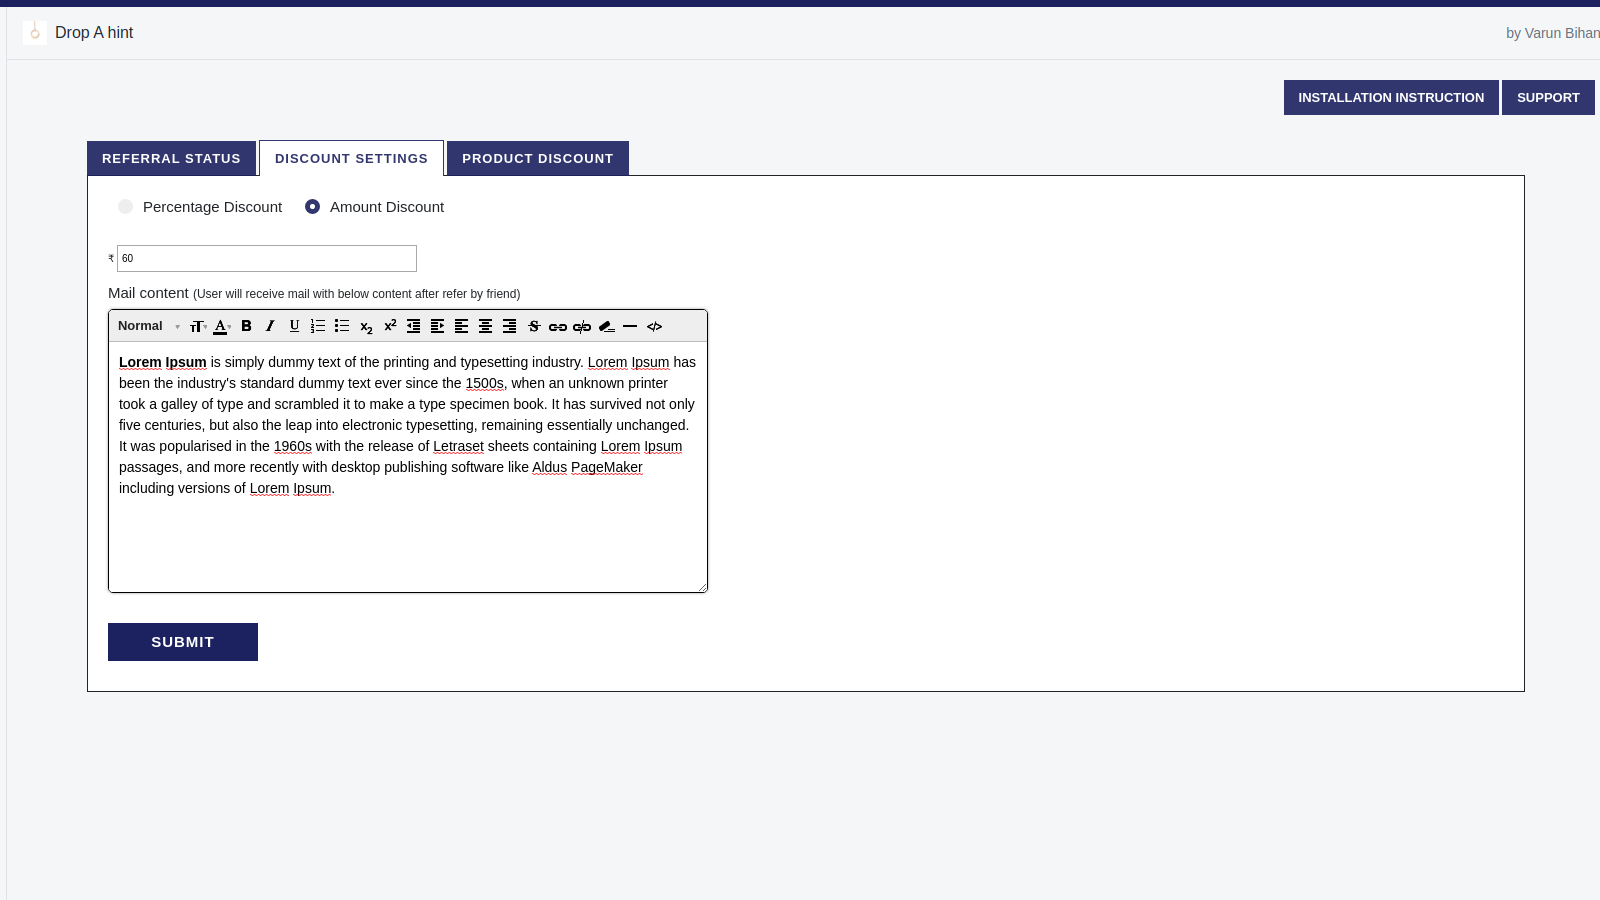The height and width of the screenshot is (900, 1600).
Task: Go to the Product Discount tab
Action: [538, 158]
